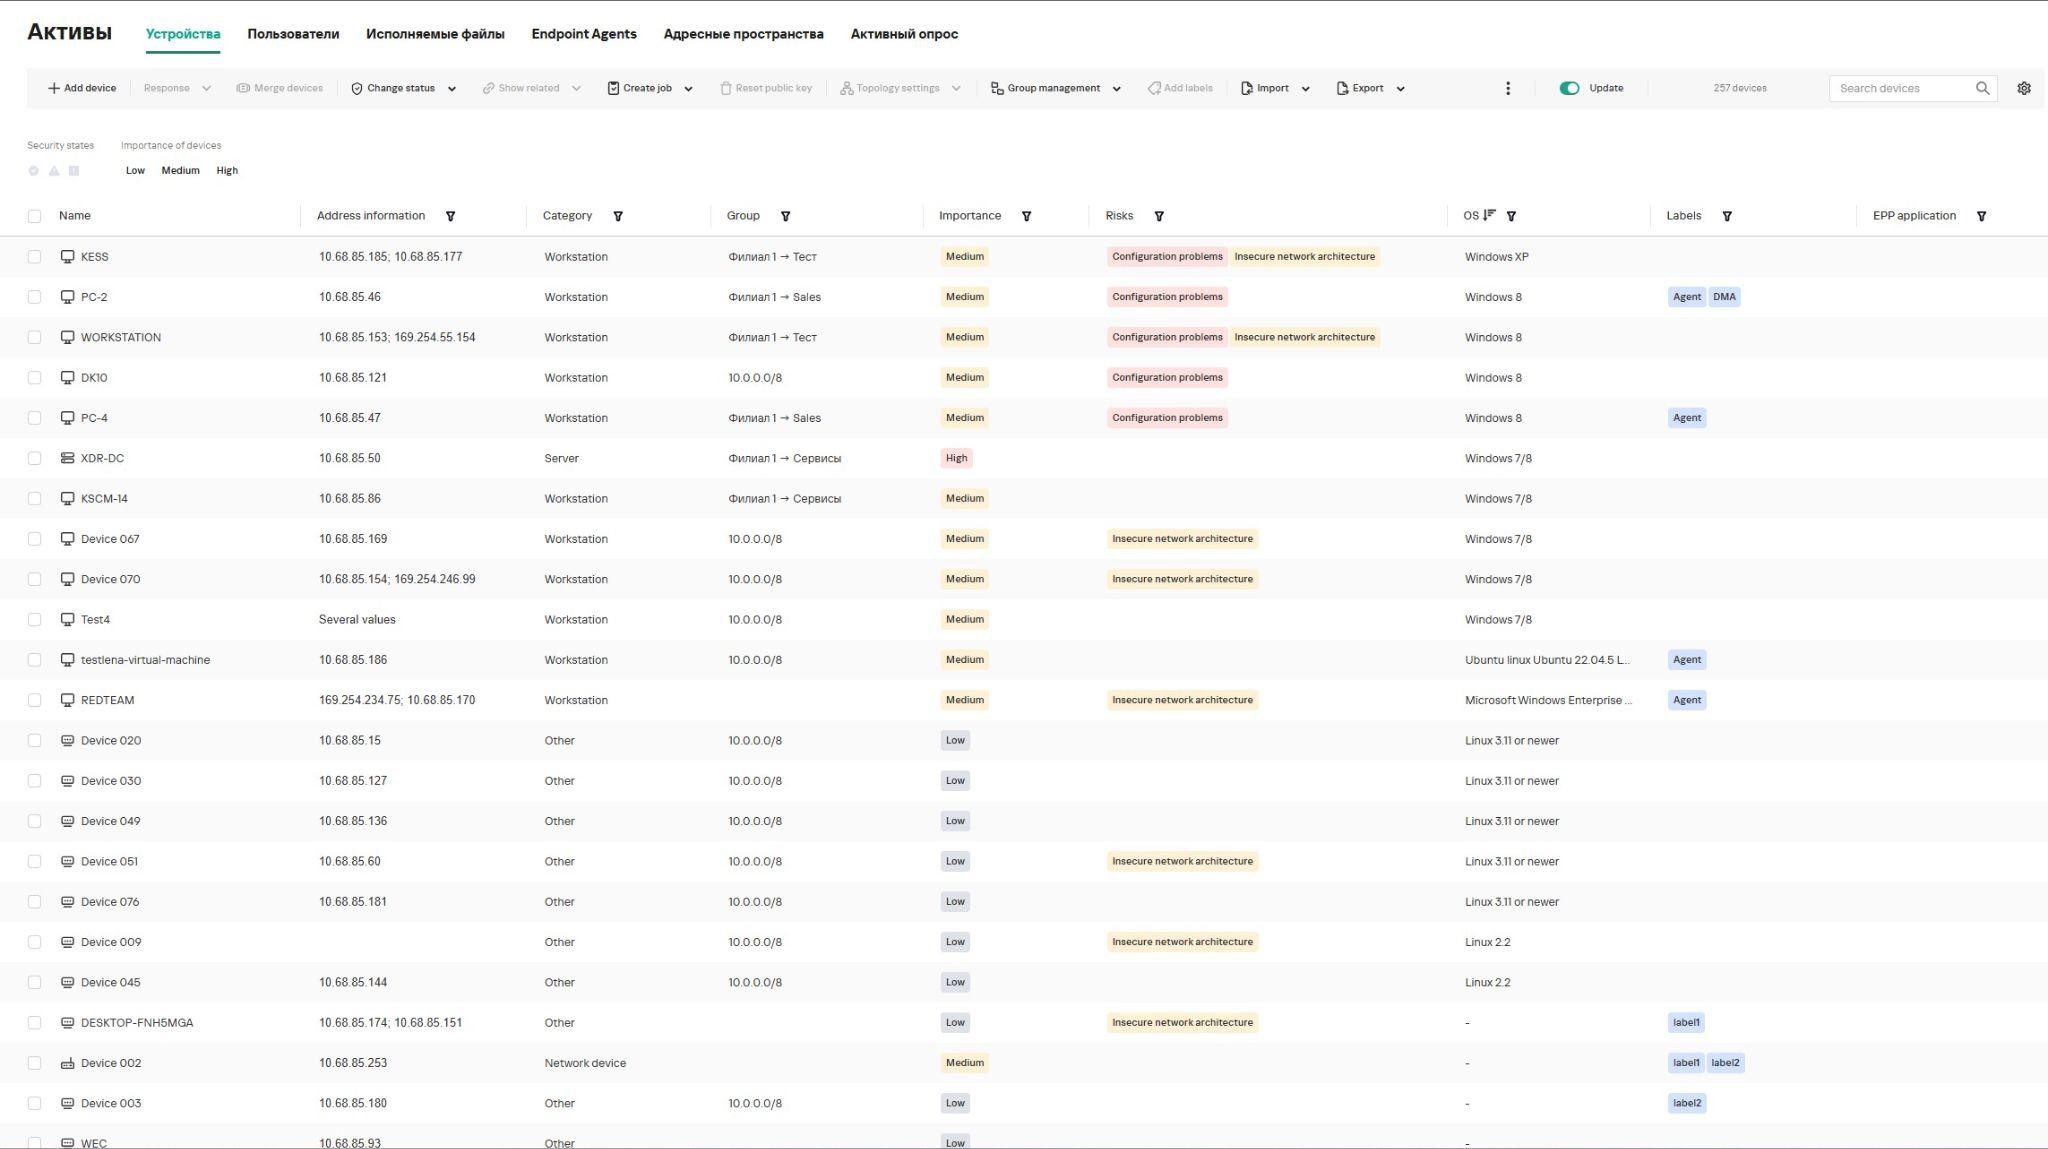Click the Risks column filter icon
The width and height of the screenshot is (2048, 1149).
[x=1159, y=216]
